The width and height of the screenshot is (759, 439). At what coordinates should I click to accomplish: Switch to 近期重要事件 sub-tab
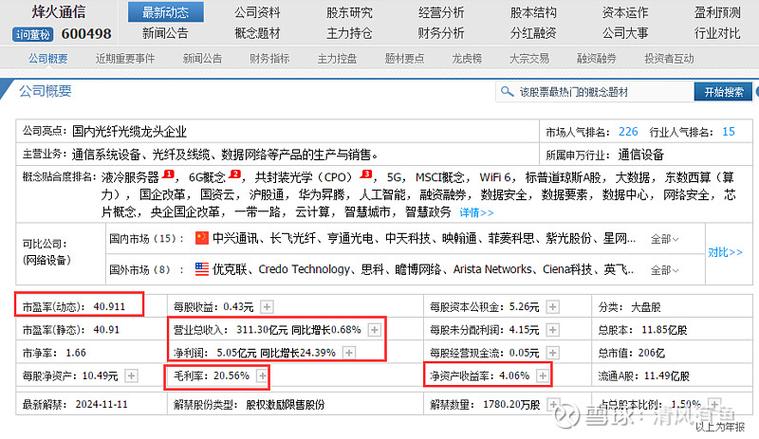click(125, 59)
